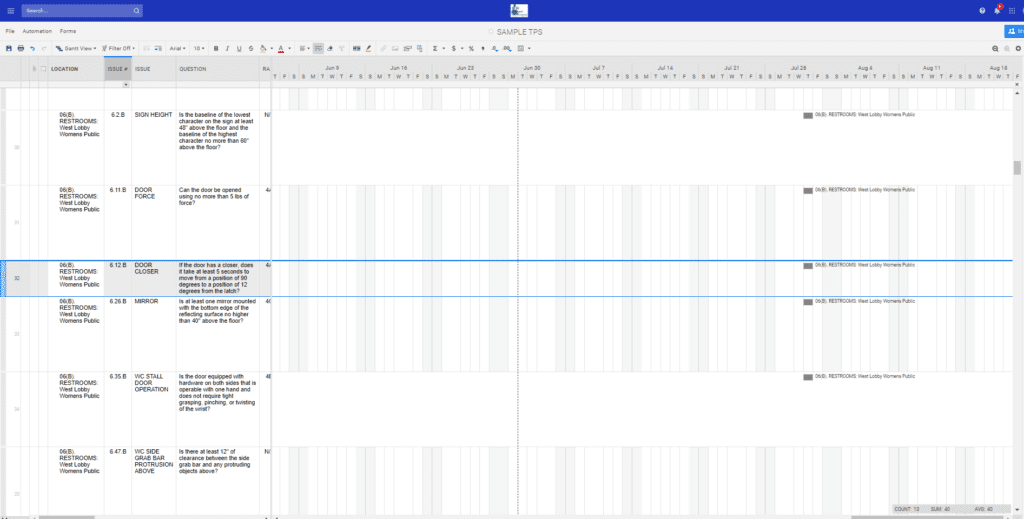
Task: Pick a text font color
Action: pos(281,48)
